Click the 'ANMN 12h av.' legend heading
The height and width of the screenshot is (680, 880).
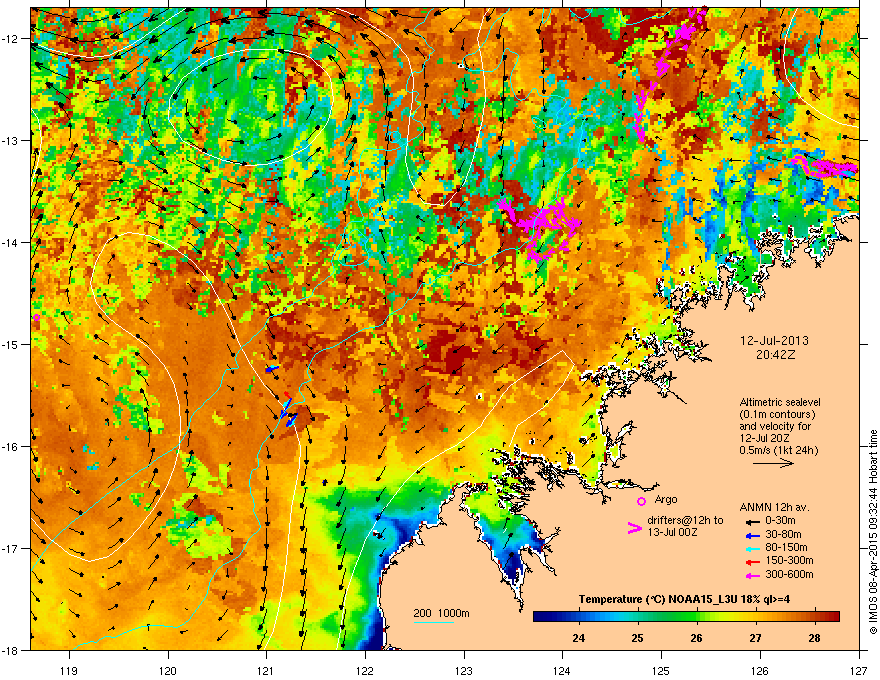(x=774, y=507)
